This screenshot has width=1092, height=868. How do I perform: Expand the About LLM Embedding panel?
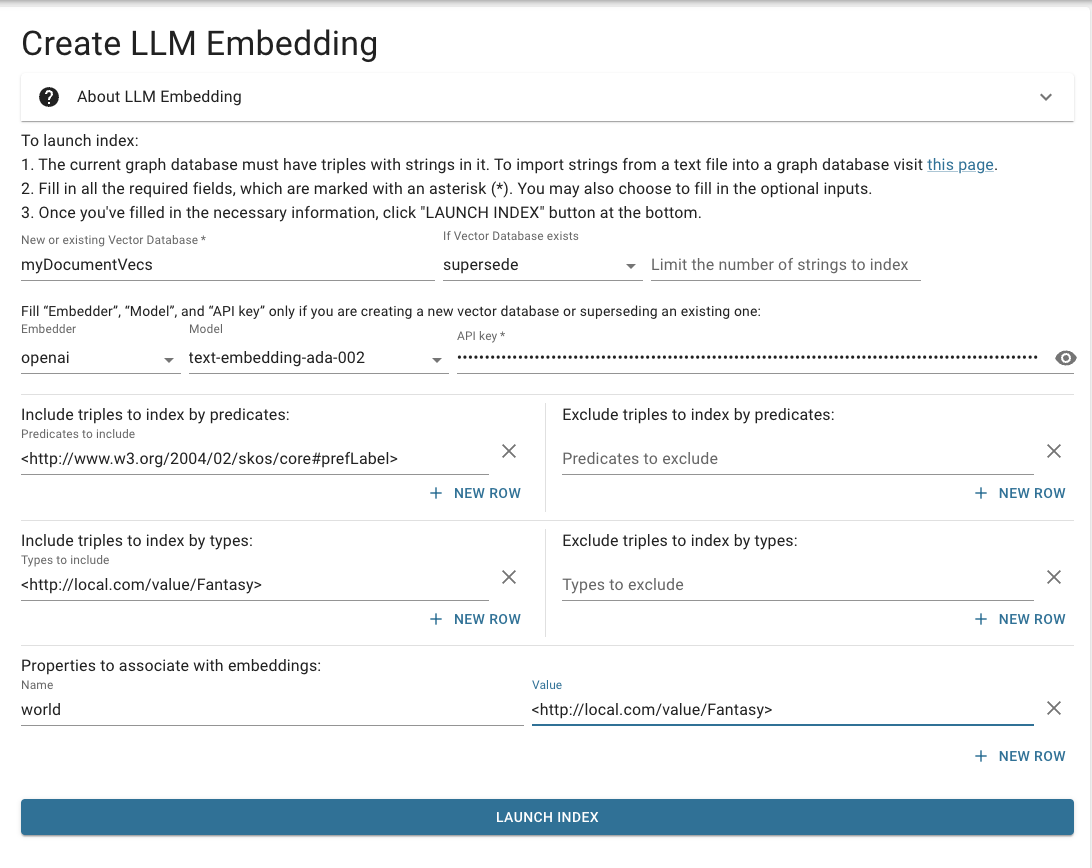coord(1045,97)
